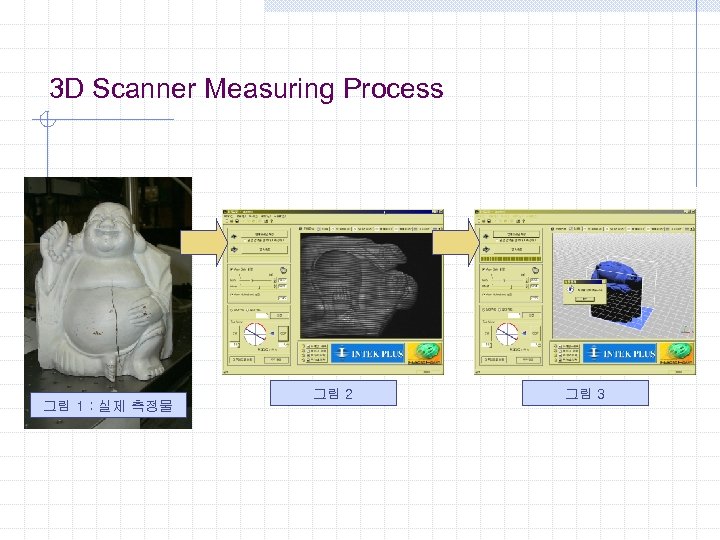Click the '그림 3' caption box
This screenshot has width=720, height=540.
pos(585,393)
